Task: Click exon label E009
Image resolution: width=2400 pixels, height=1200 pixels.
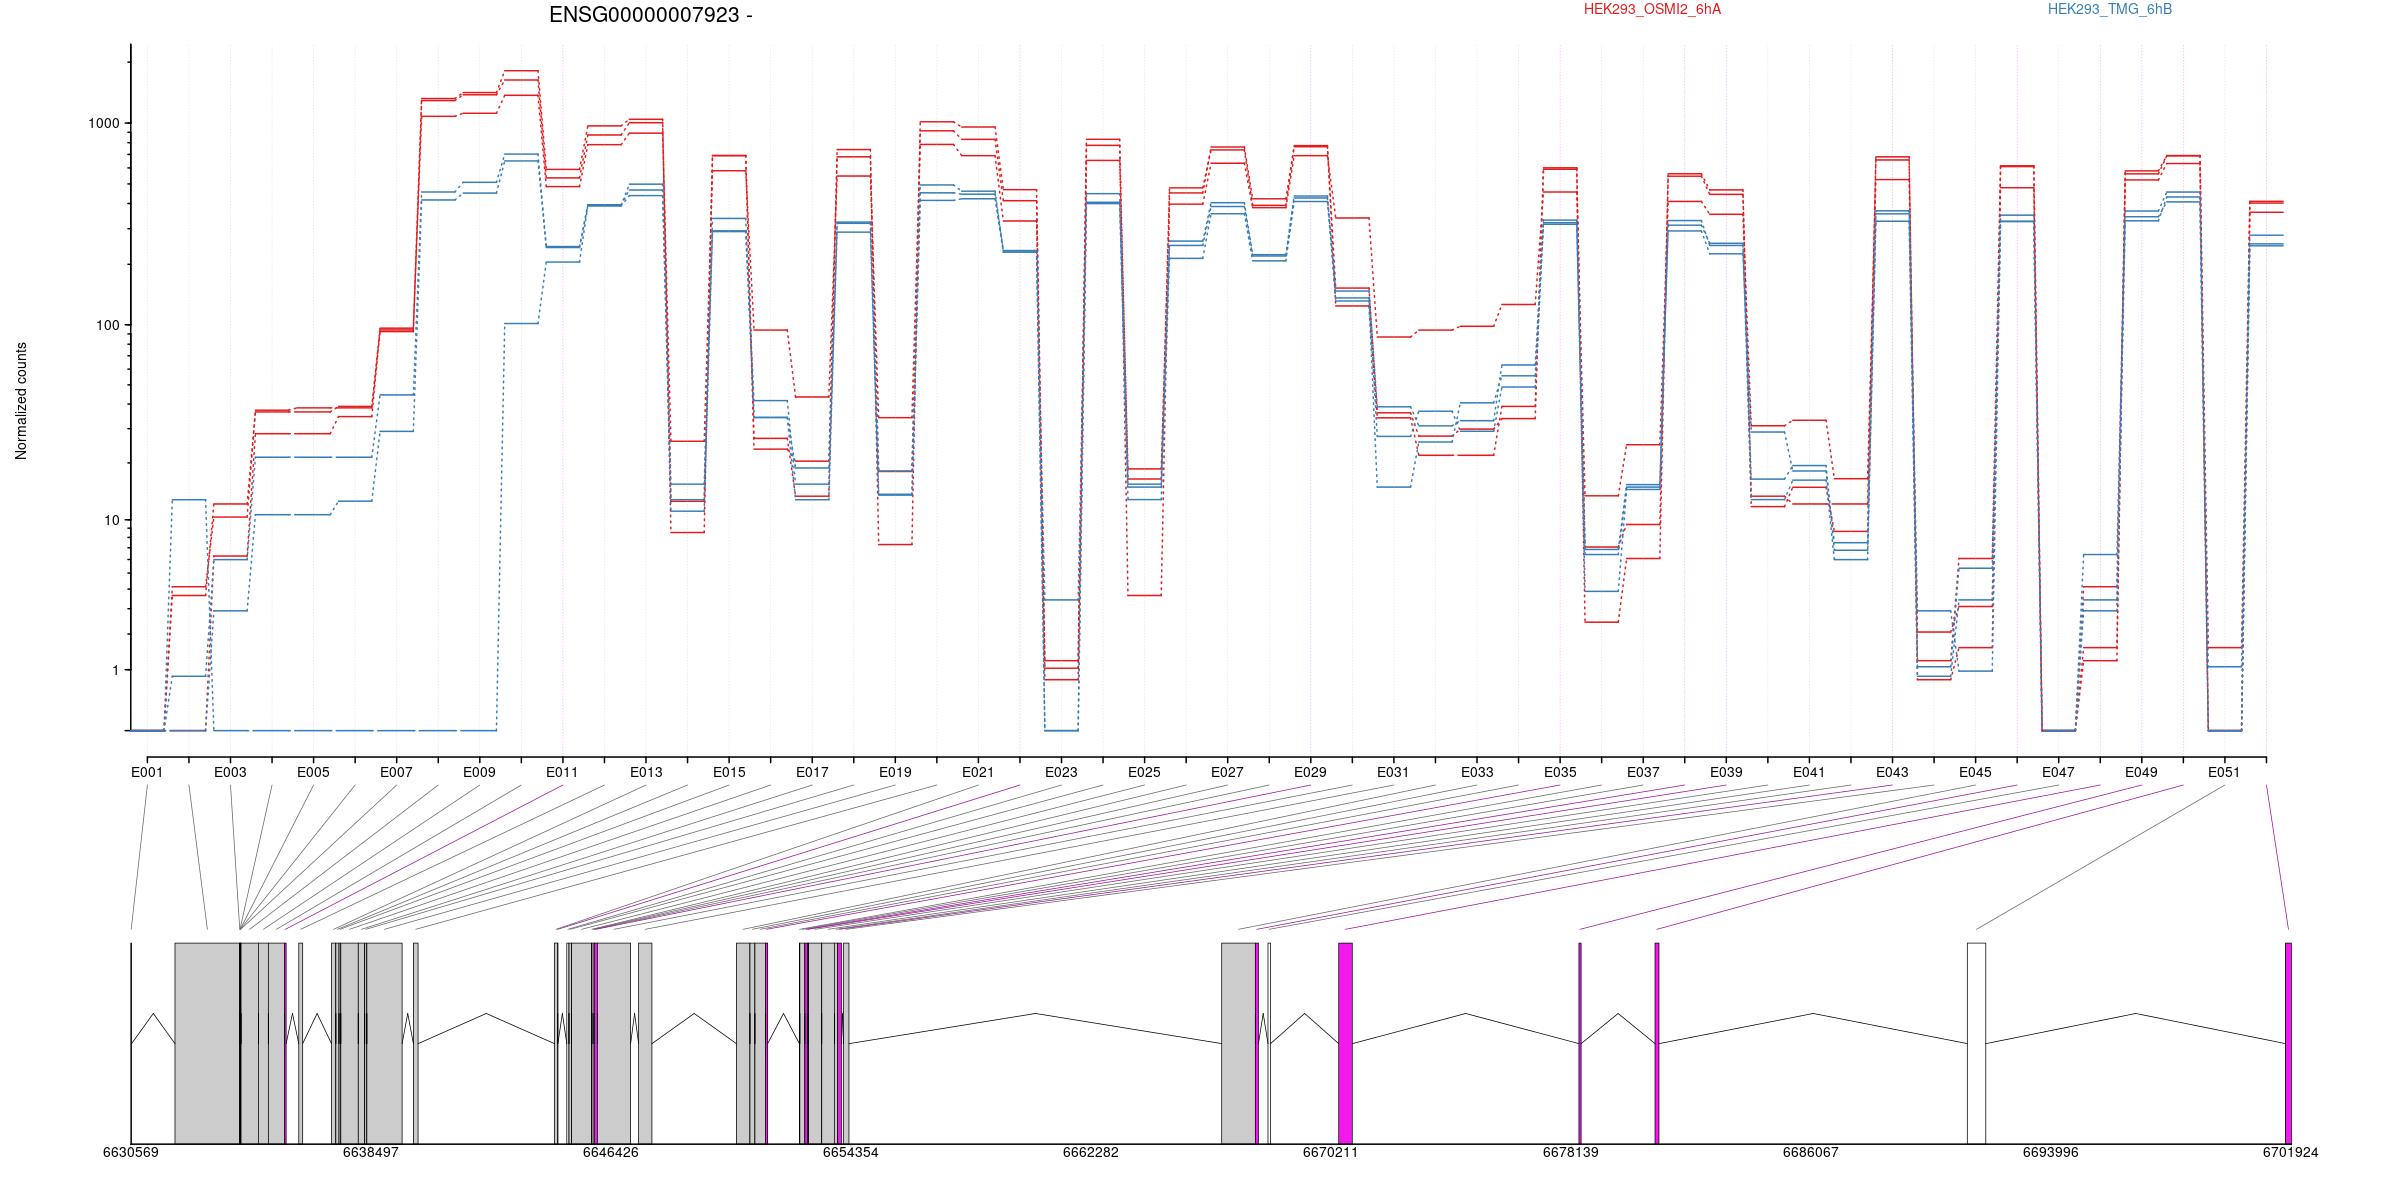Action: (479, 772)
